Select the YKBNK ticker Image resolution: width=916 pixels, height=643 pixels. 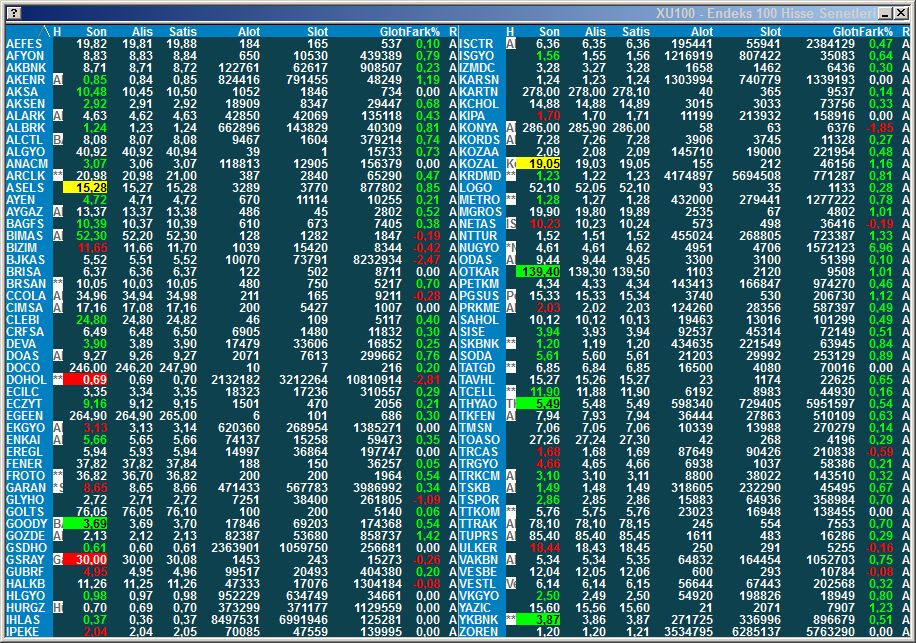click(x=479, y=620)
